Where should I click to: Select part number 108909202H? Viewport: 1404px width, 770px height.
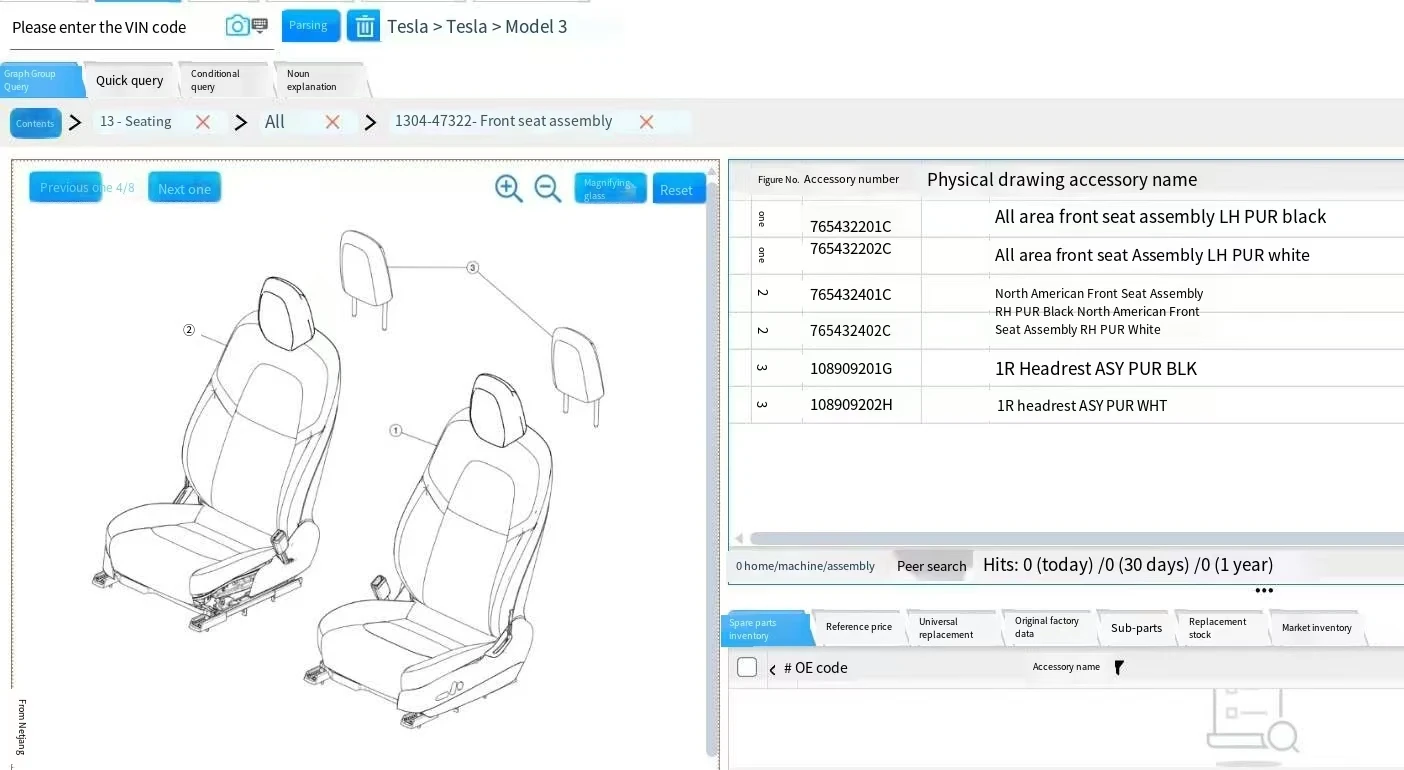pos(851,404)
